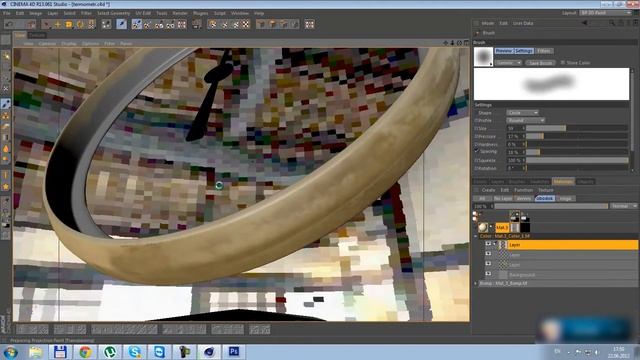640x360 pixels.
Task: Switch to the Texture view tab
Action: pos(37,36)
